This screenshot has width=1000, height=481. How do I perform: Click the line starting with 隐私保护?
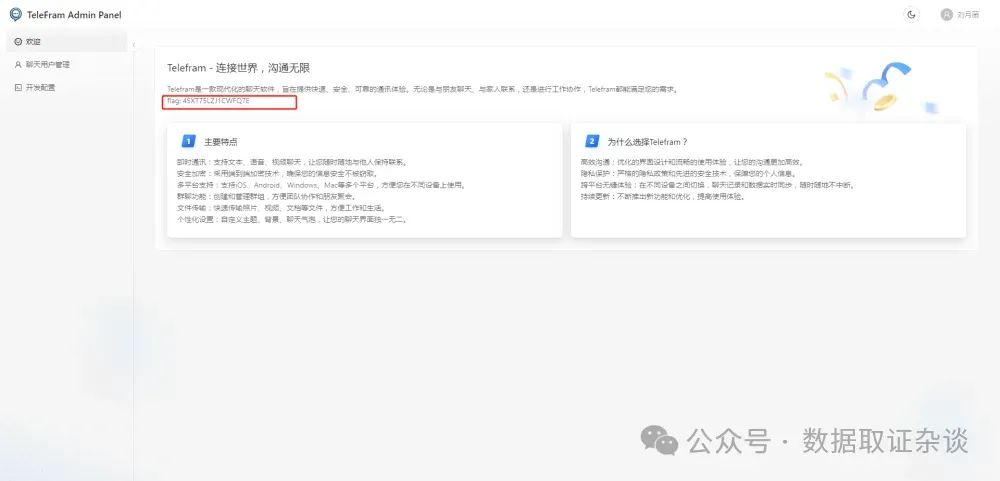(689, 174)
